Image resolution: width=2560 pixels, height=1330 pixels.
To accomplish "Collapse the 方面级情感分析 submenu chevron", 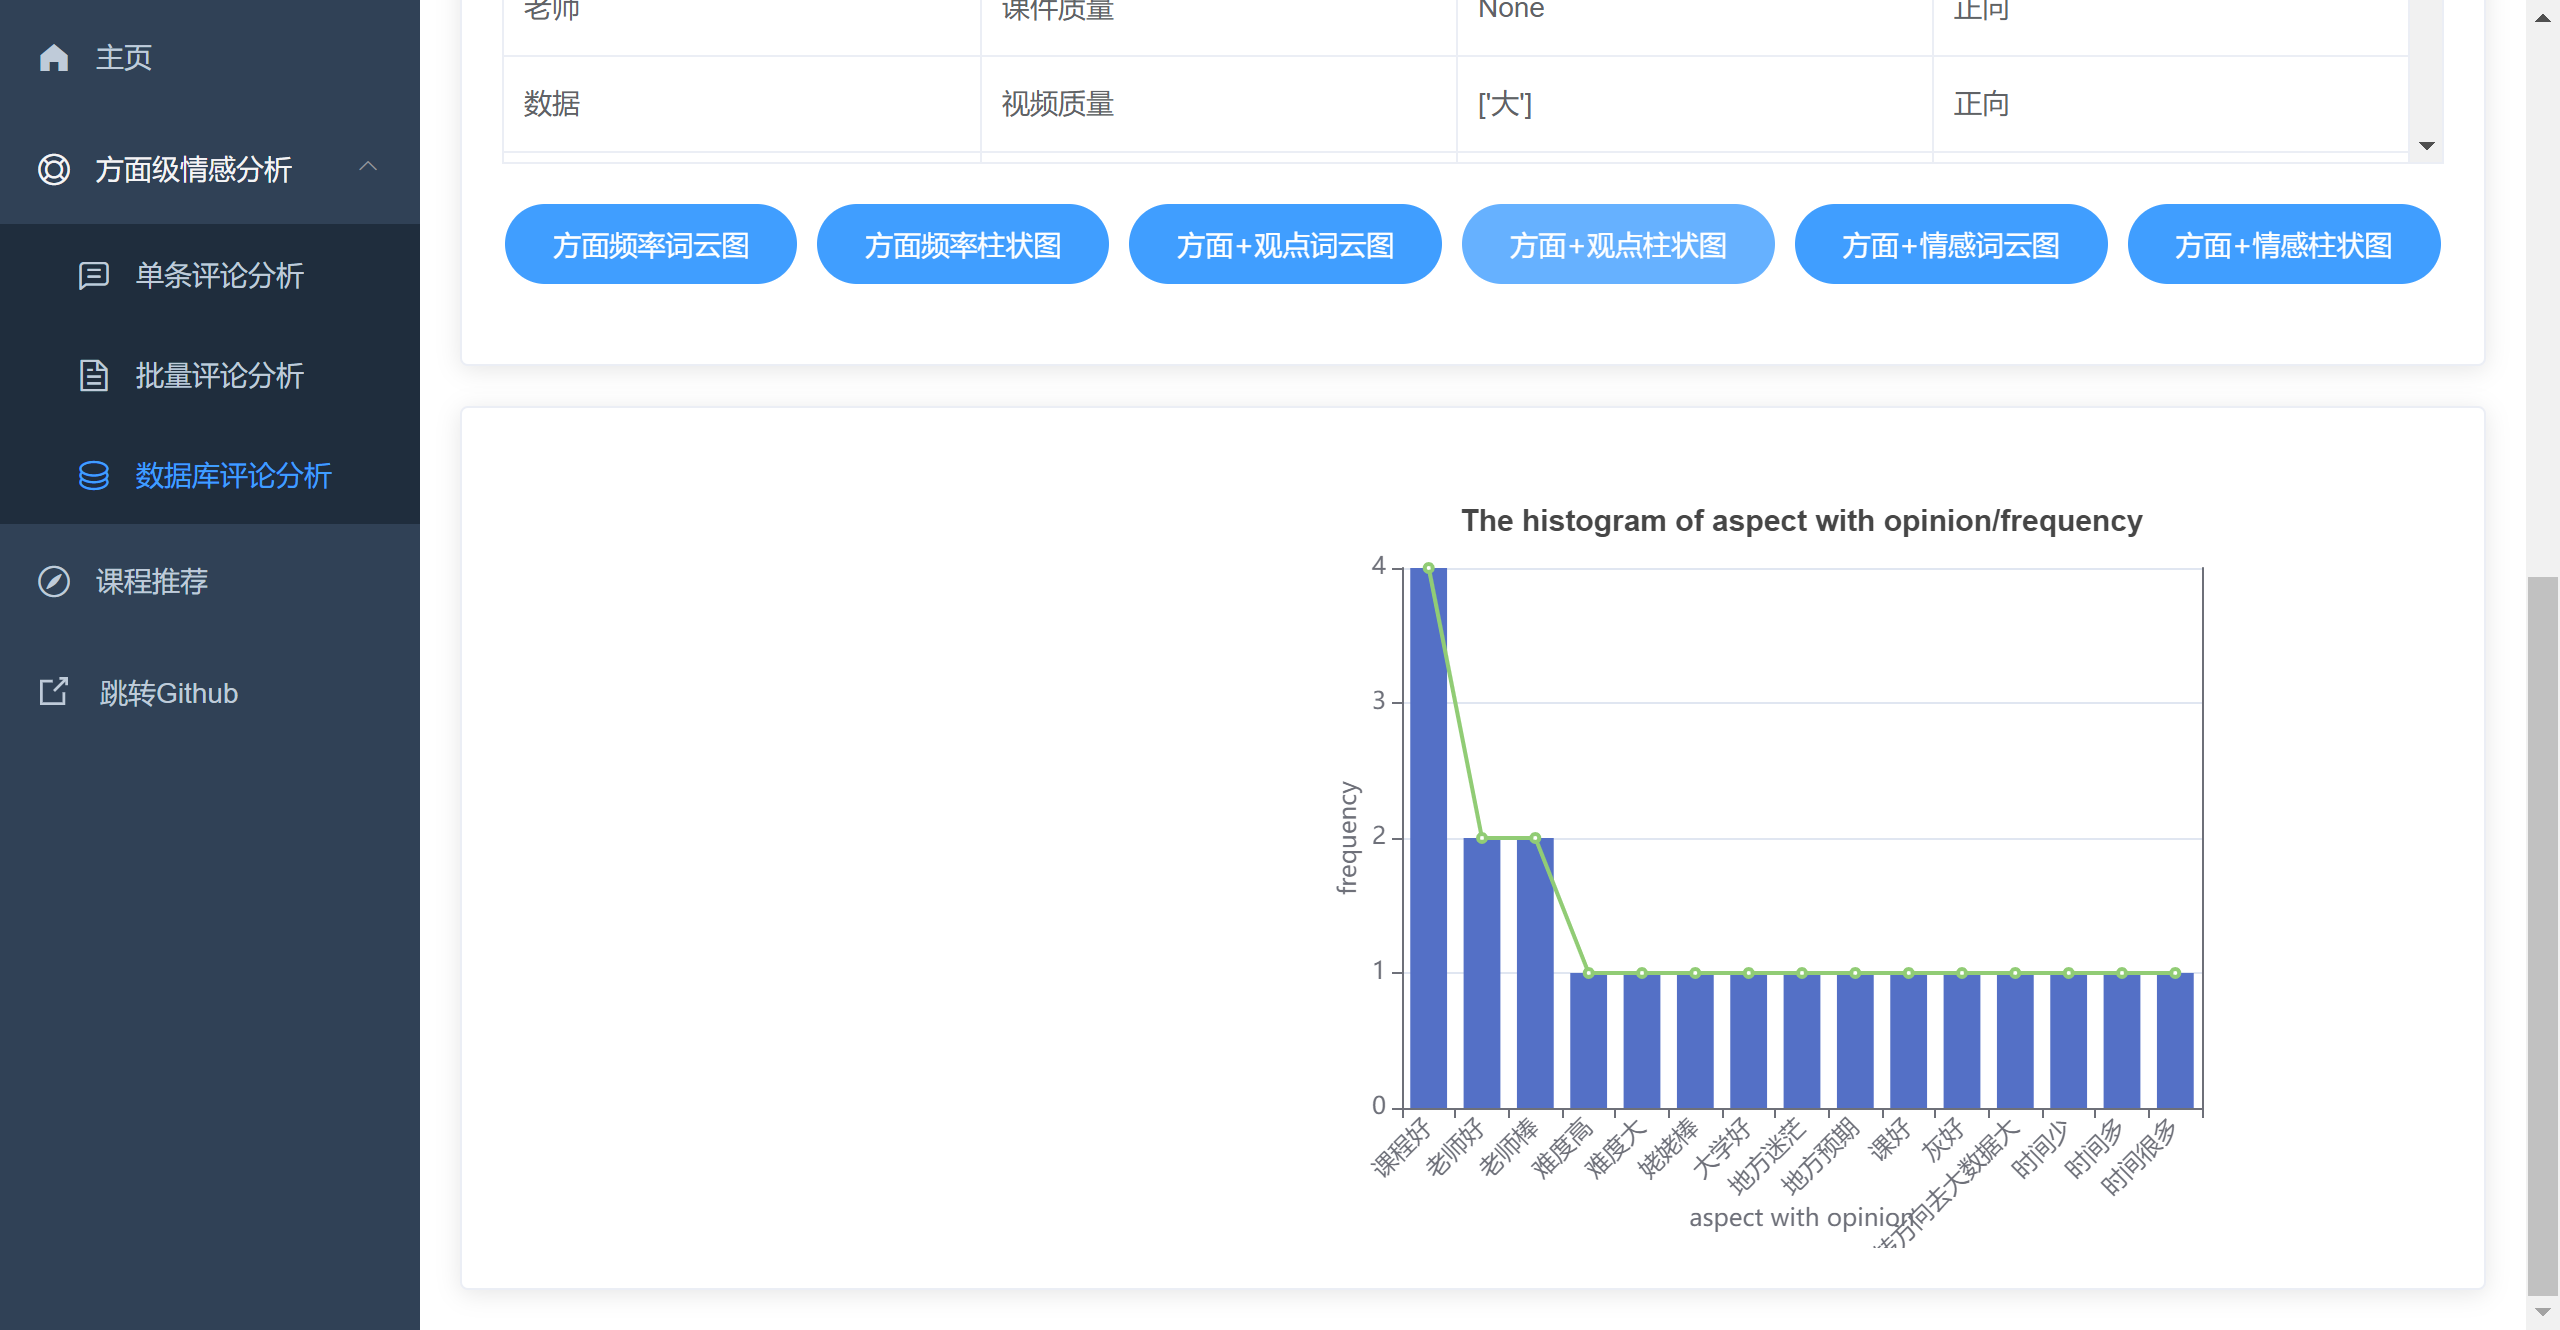I will click(368, 167).
